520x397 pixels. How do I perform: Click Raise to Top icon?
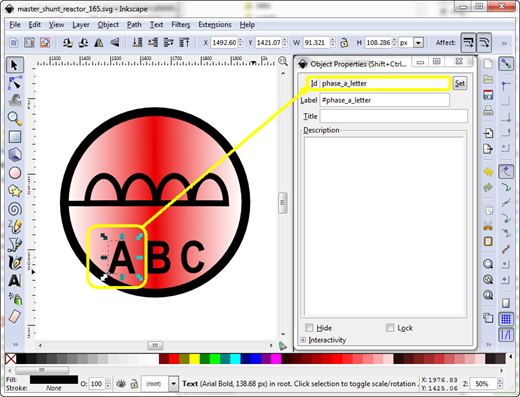click(184, 43)
